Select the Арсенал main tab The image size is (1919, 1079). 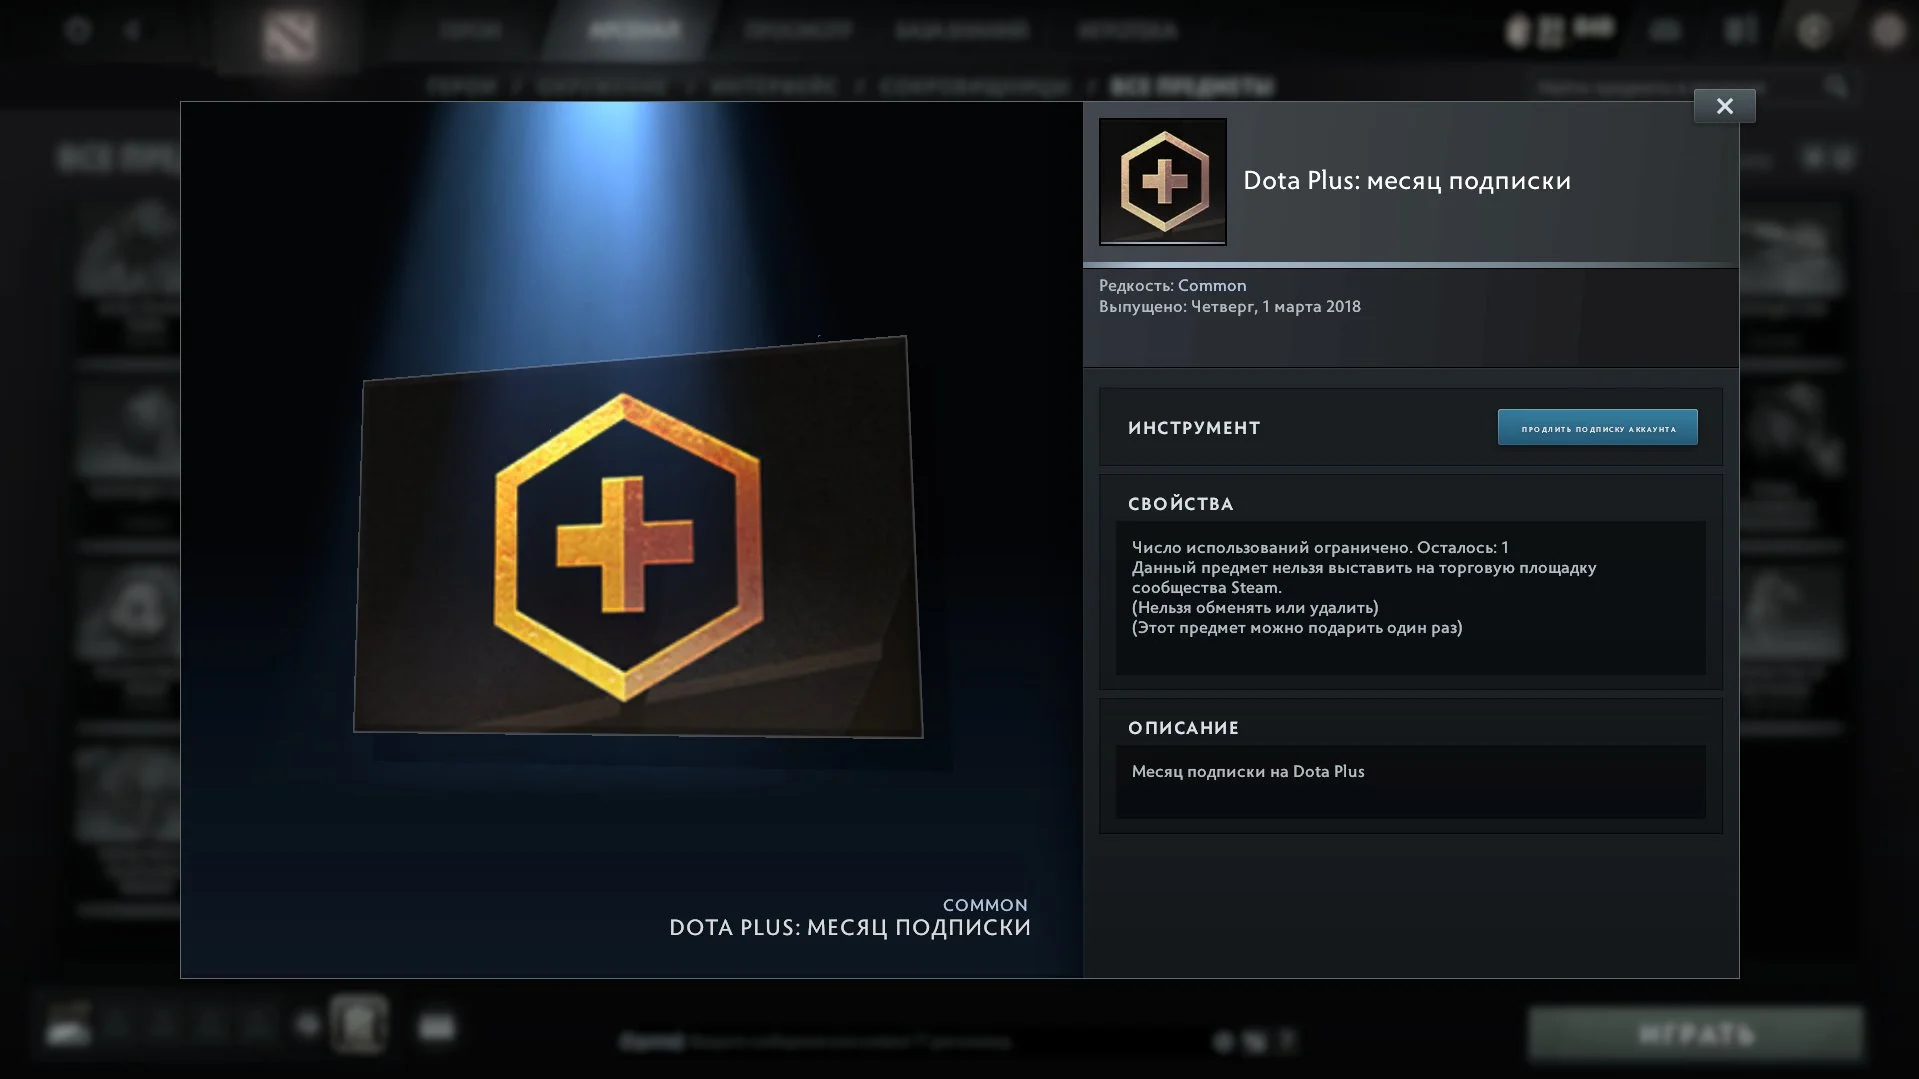pos(634,31)
